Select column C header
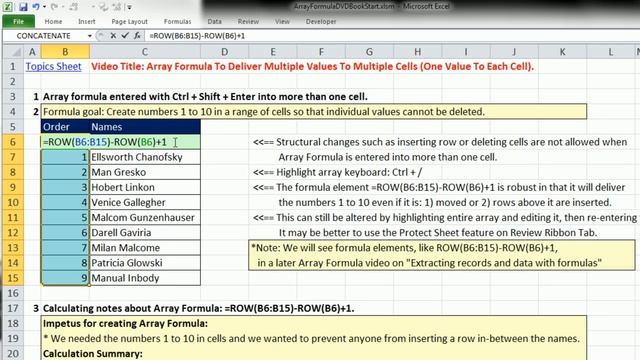This screenshot has height=360, width=640. pyautogui.click(x=144, y=52)
